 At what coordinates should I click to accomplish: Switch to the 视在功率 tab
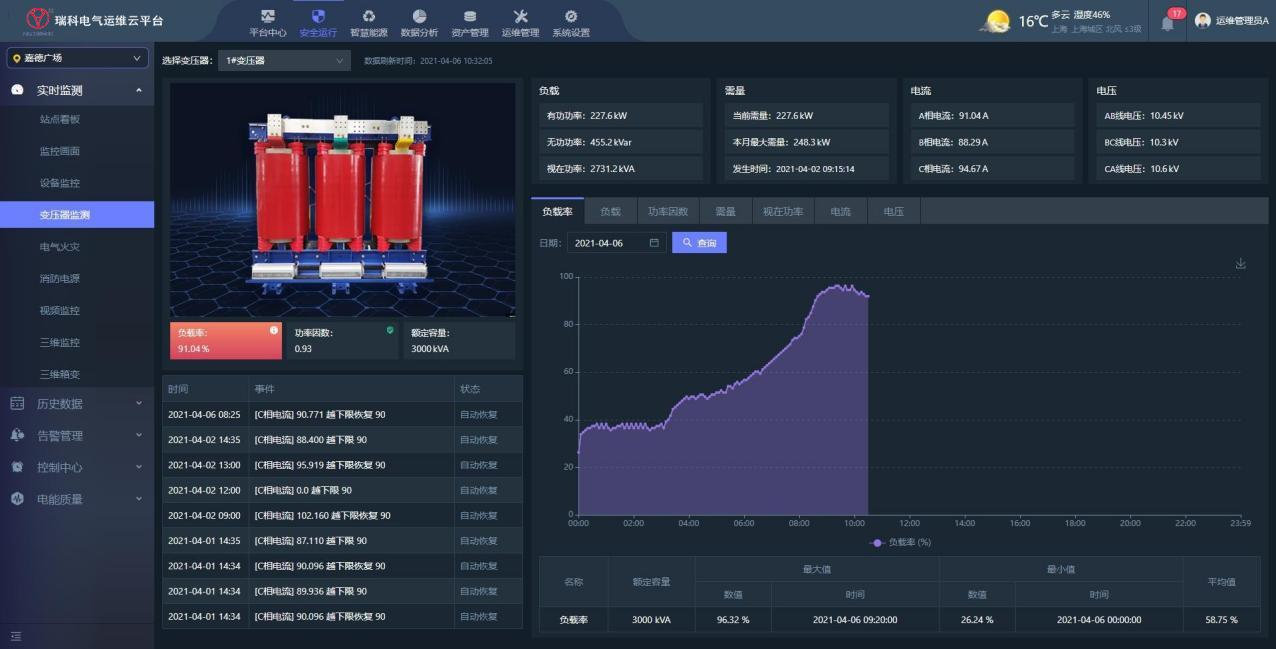[782, 212]
